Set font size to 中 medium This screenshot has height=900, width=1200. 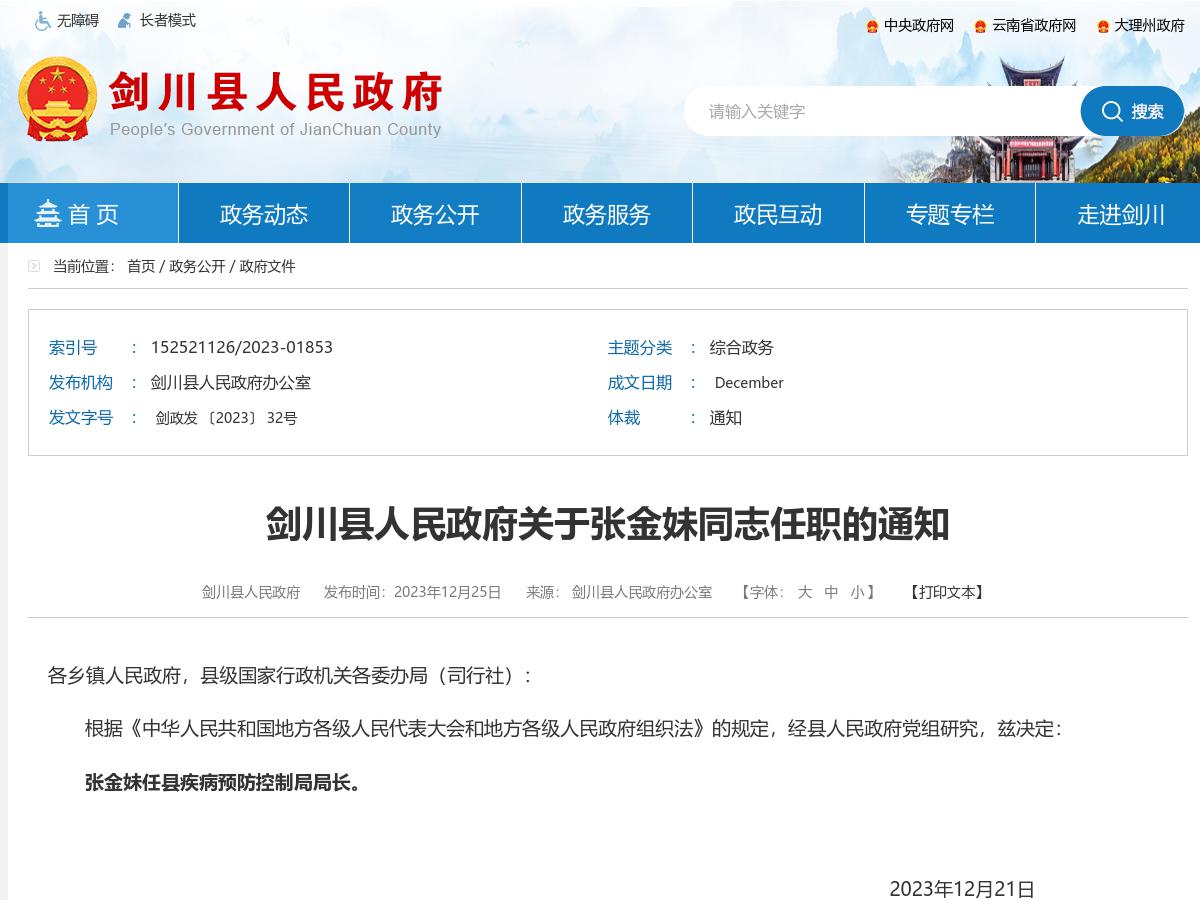(x=831, y=592)
